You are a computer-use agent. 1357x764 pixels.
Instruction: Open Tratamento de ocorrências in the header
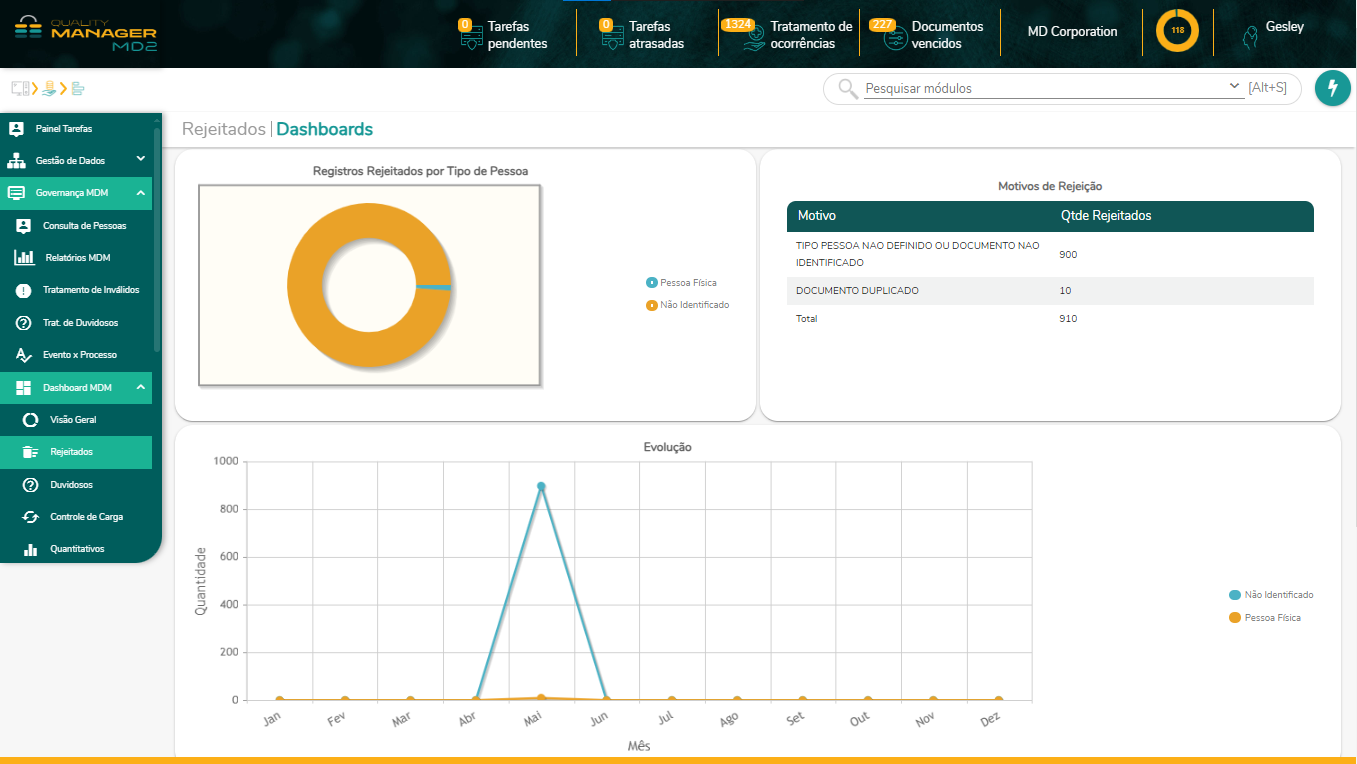pos(788,35)
